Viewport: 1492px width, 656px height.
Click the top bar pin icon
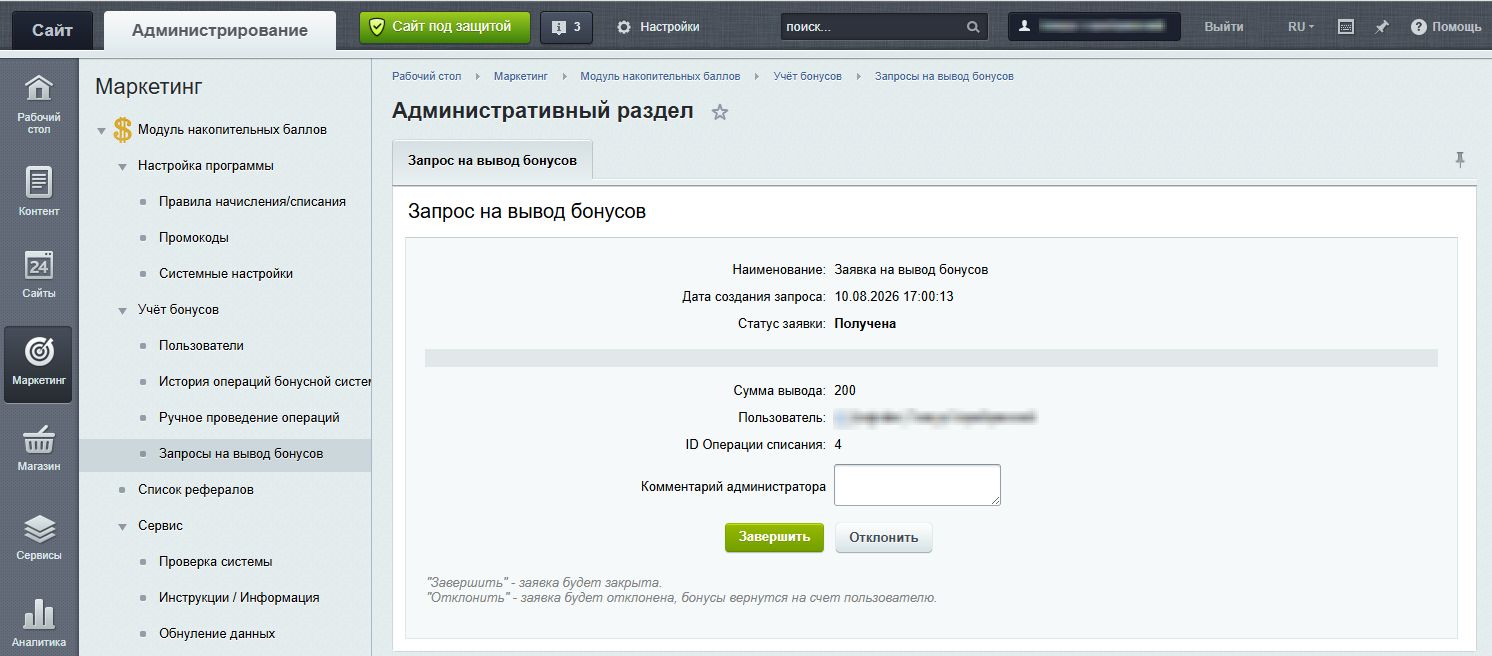[x=1382, y=27]
